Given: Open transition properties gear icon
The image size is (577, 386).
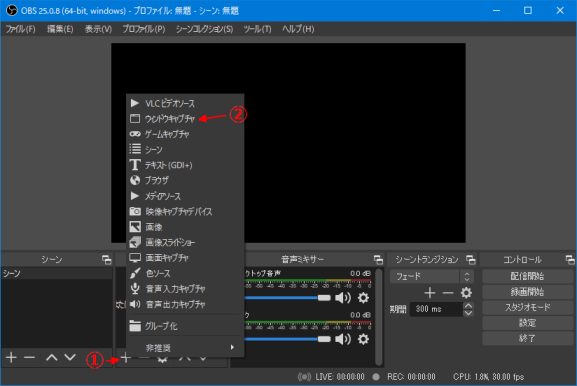Looking at the screenshot, I should tap(466, 293).
